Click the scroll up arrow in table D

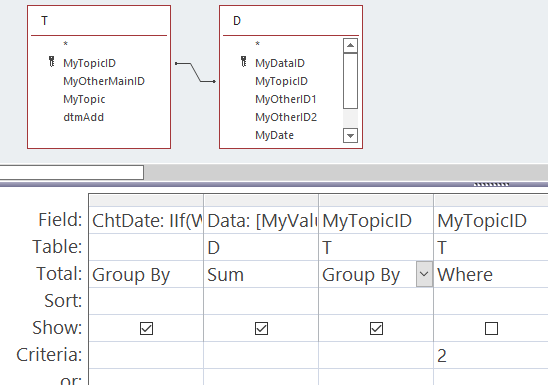351,45
